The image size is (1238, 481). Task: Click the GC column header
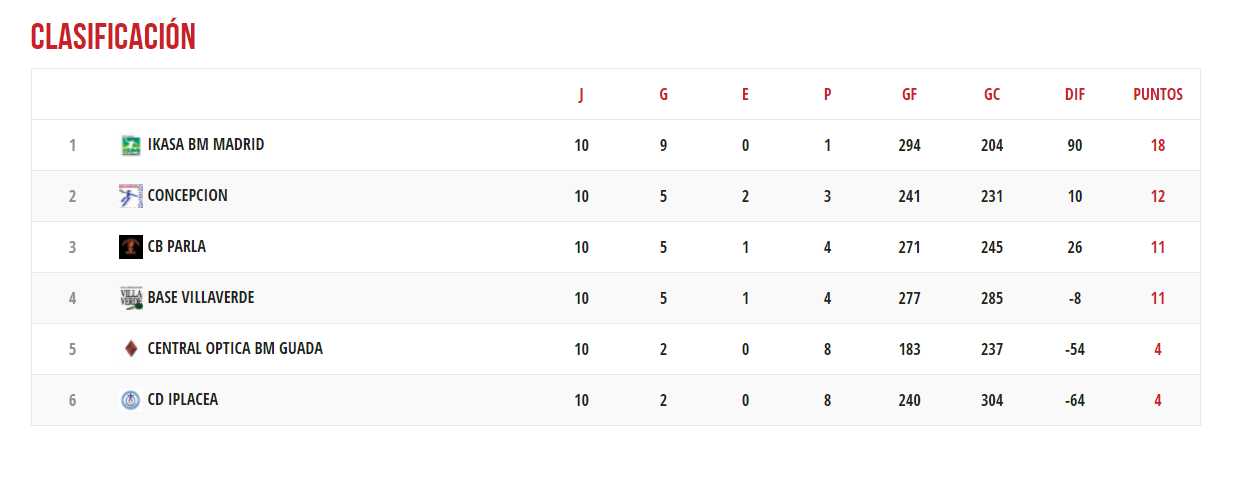(992, 95)
